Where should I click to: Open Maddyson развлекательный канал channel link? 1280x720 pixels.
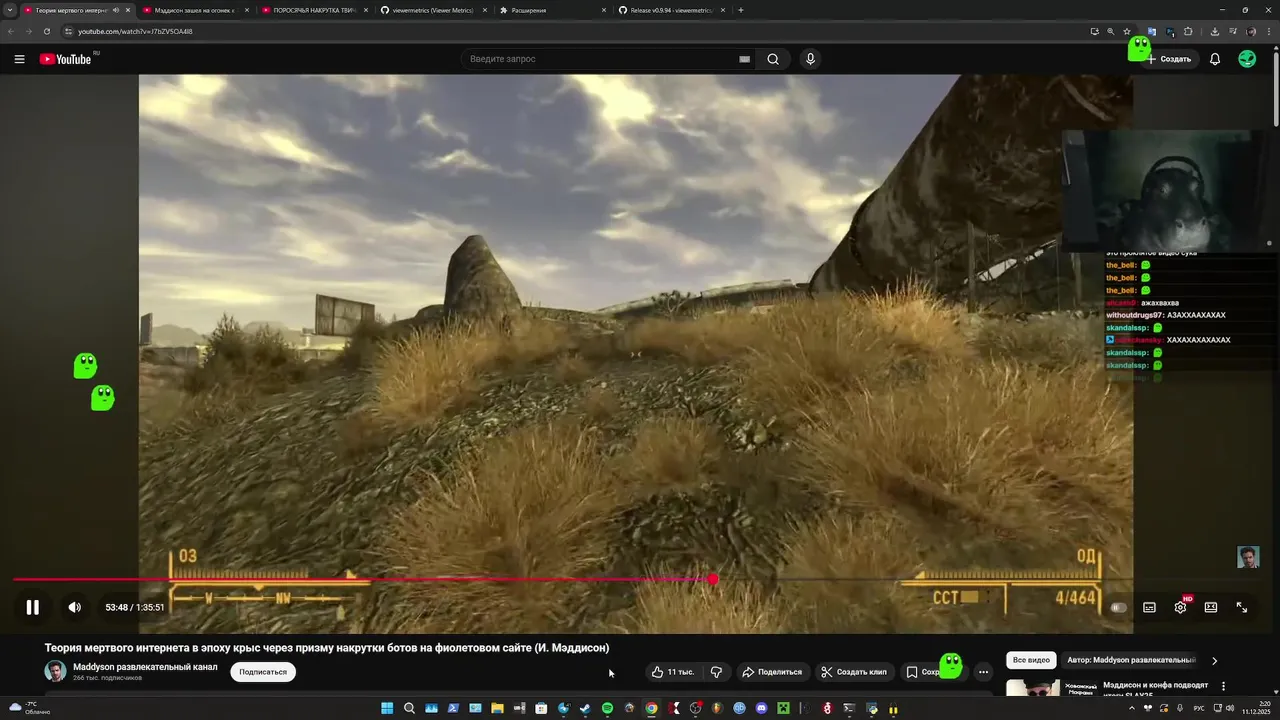coord(145,667)
